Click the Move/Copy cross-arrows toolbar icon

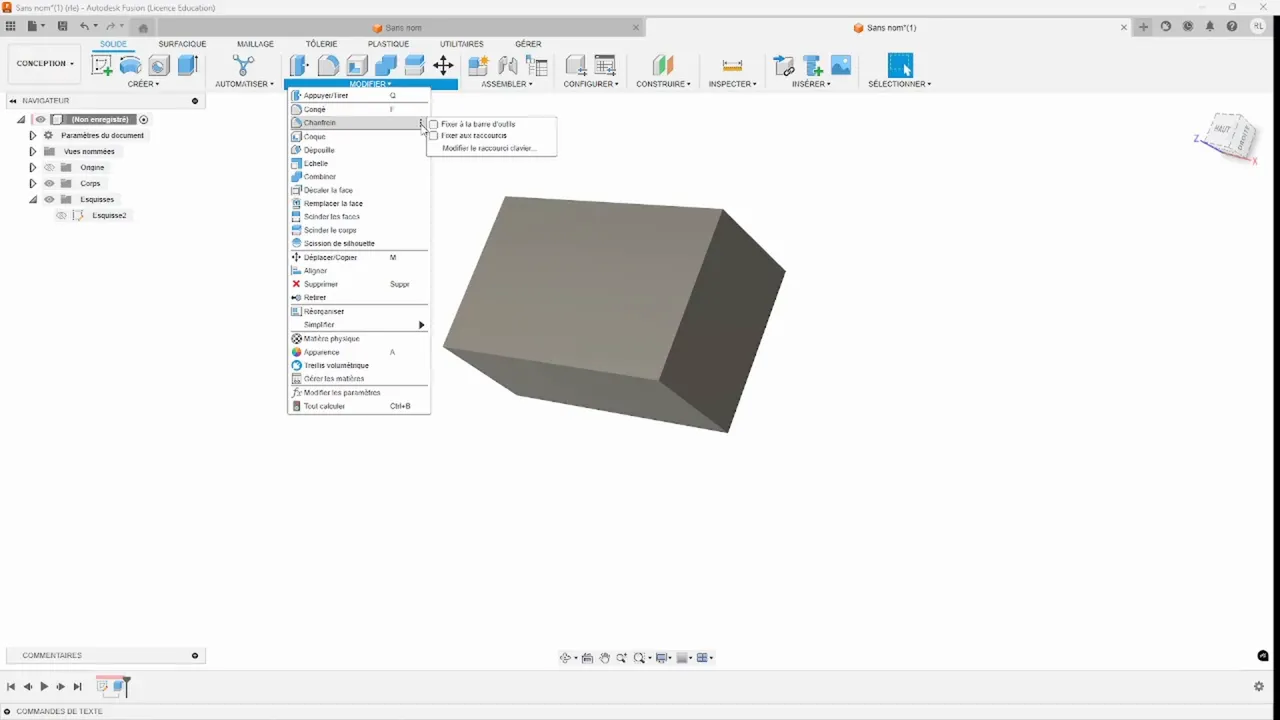[443, 66]
